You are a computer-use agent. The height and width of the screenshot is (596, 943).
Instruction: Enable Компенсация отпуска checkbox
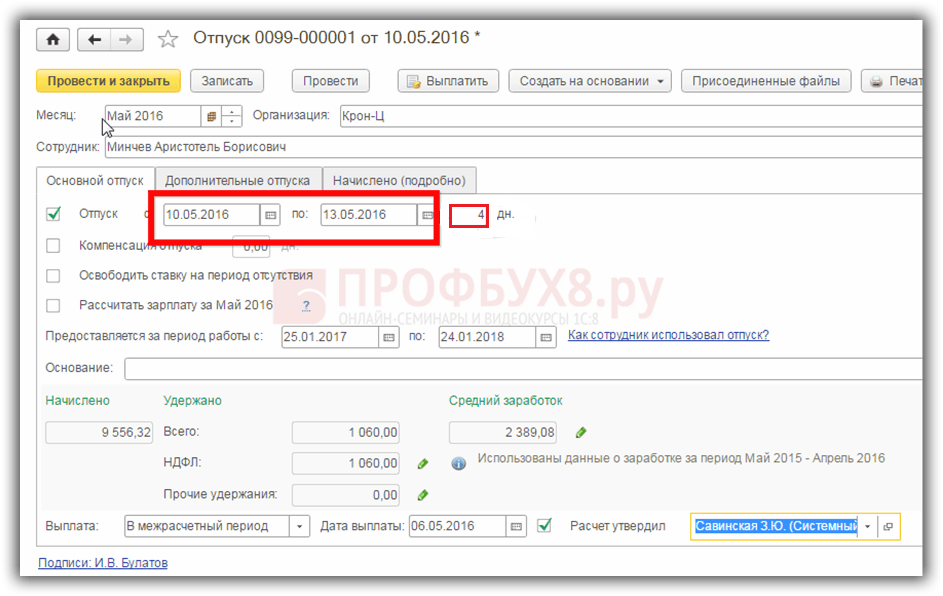pos(54,245)
